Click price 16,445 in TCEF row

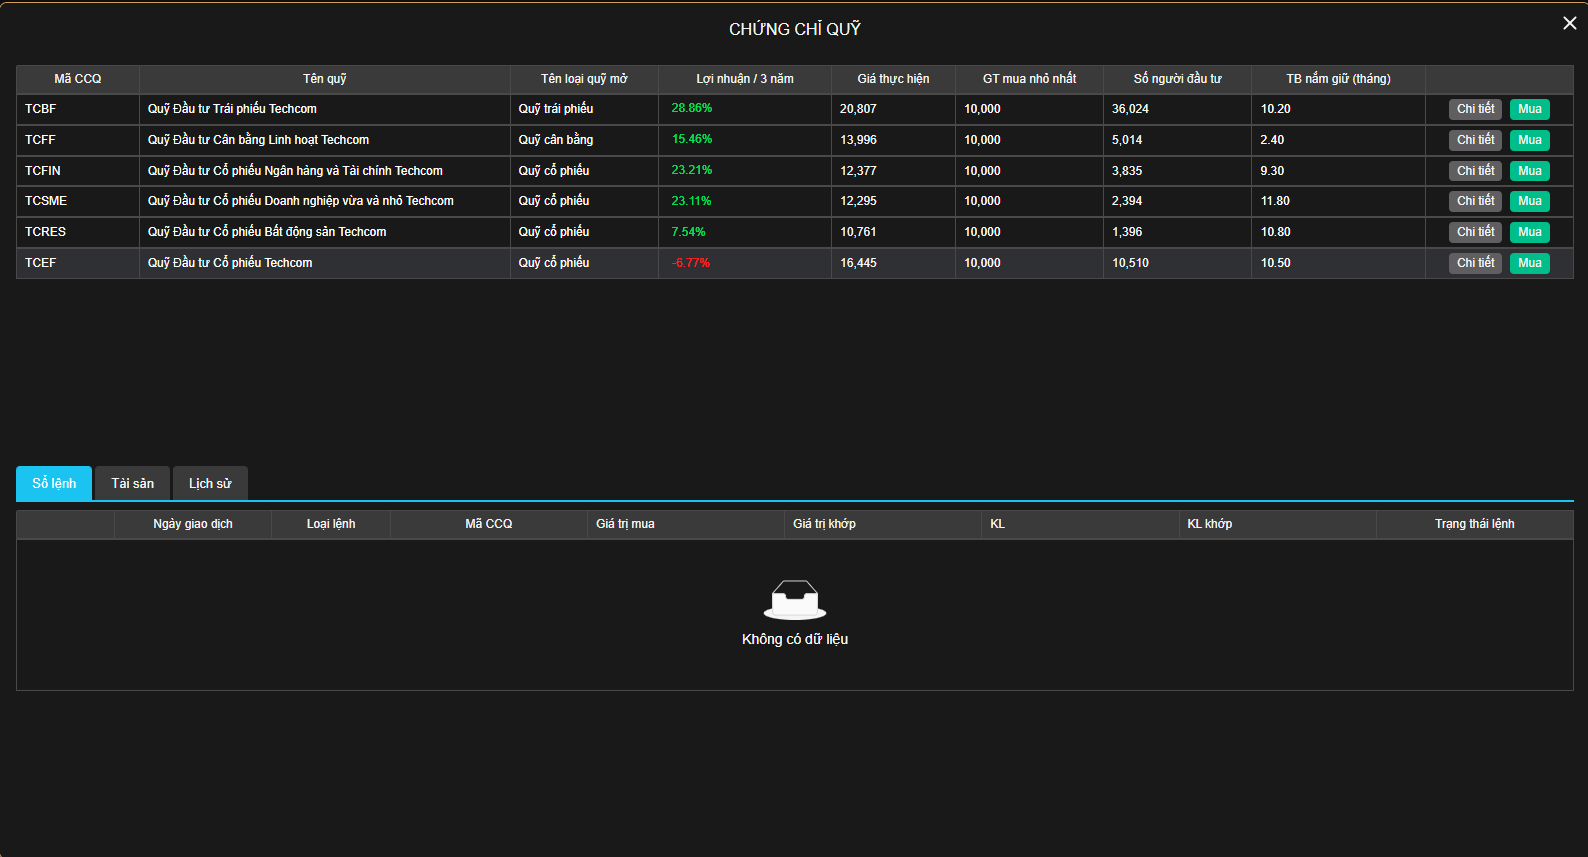[858, 263]
